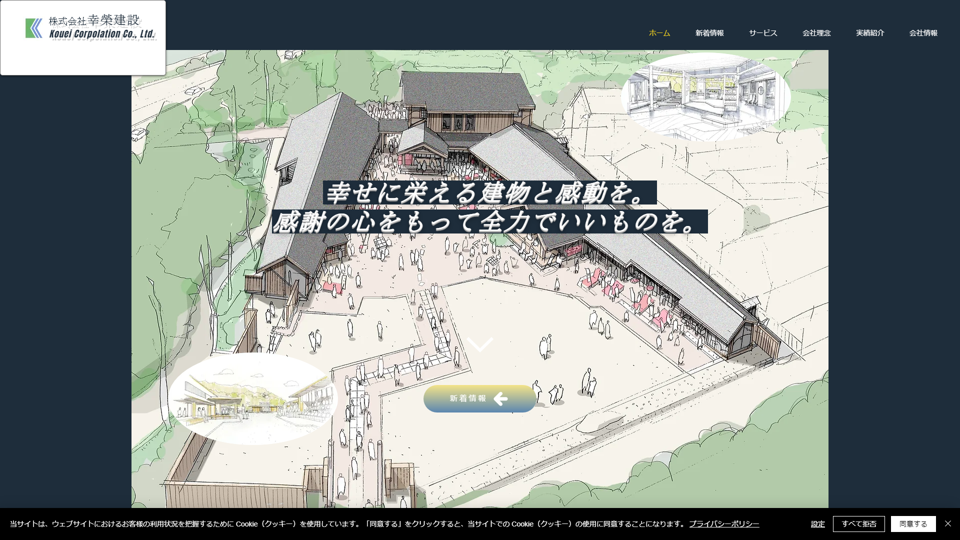The width and height of the screenshot is (960, 540).
Task: Navigate to 会社情報 menu item
Action: point(923,33)
